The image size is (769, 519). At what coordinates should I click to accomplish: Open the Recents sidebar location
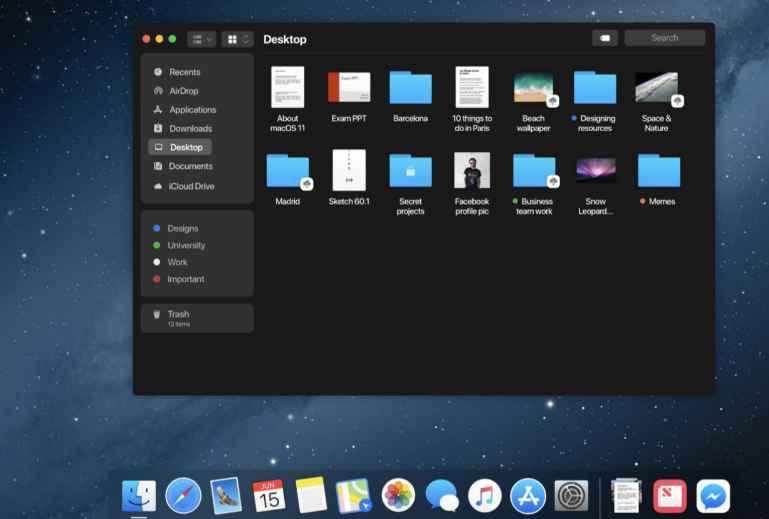click(x=184, y=72)
